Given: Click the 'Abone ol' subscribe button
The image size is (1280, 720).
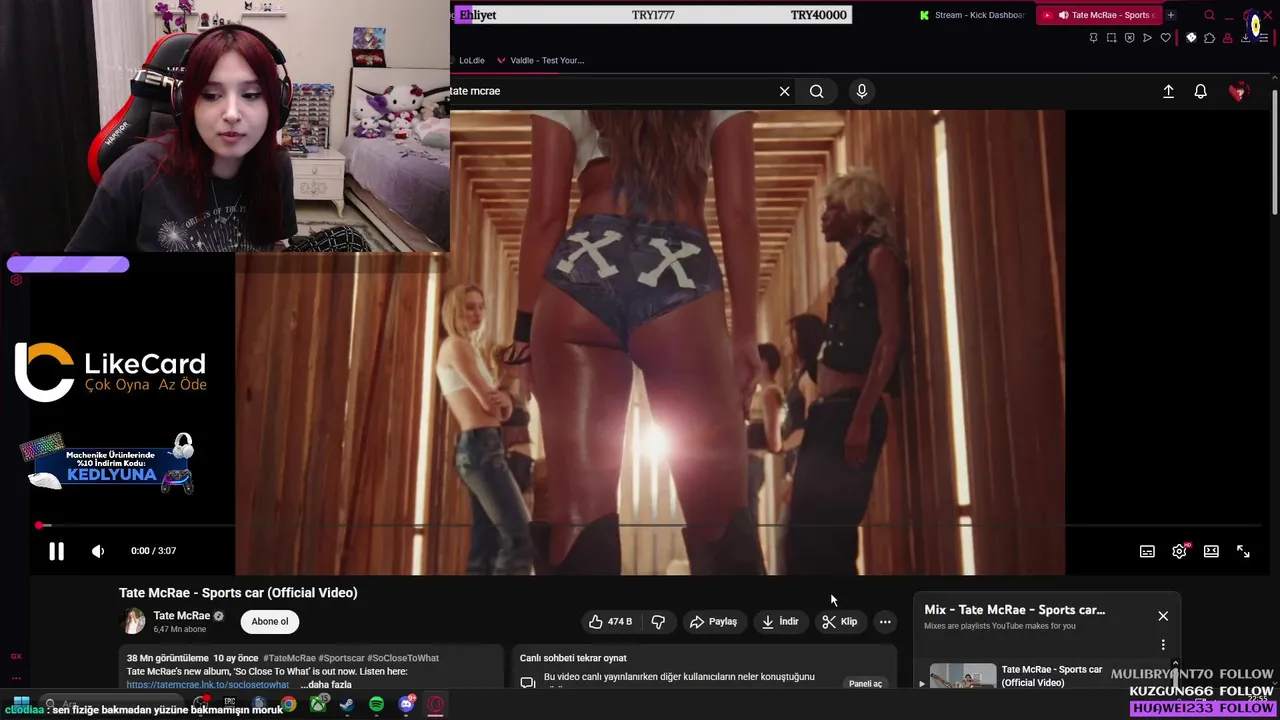Looking at the screenshot, I should (270, 621).
